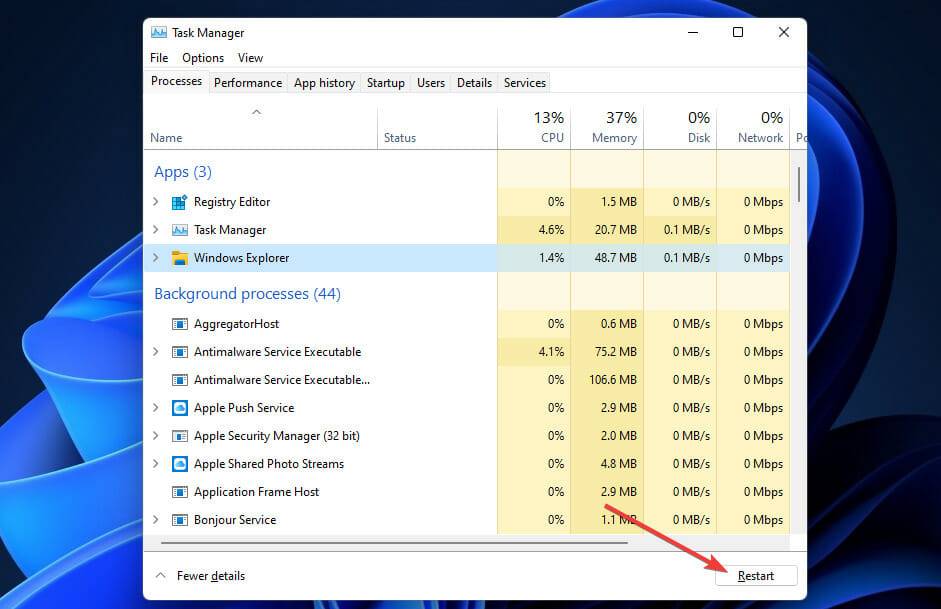Switch to the Performance tab
The height and width of the screenshot is (609, 941).
pyautogui.click(x=248, y=83)
